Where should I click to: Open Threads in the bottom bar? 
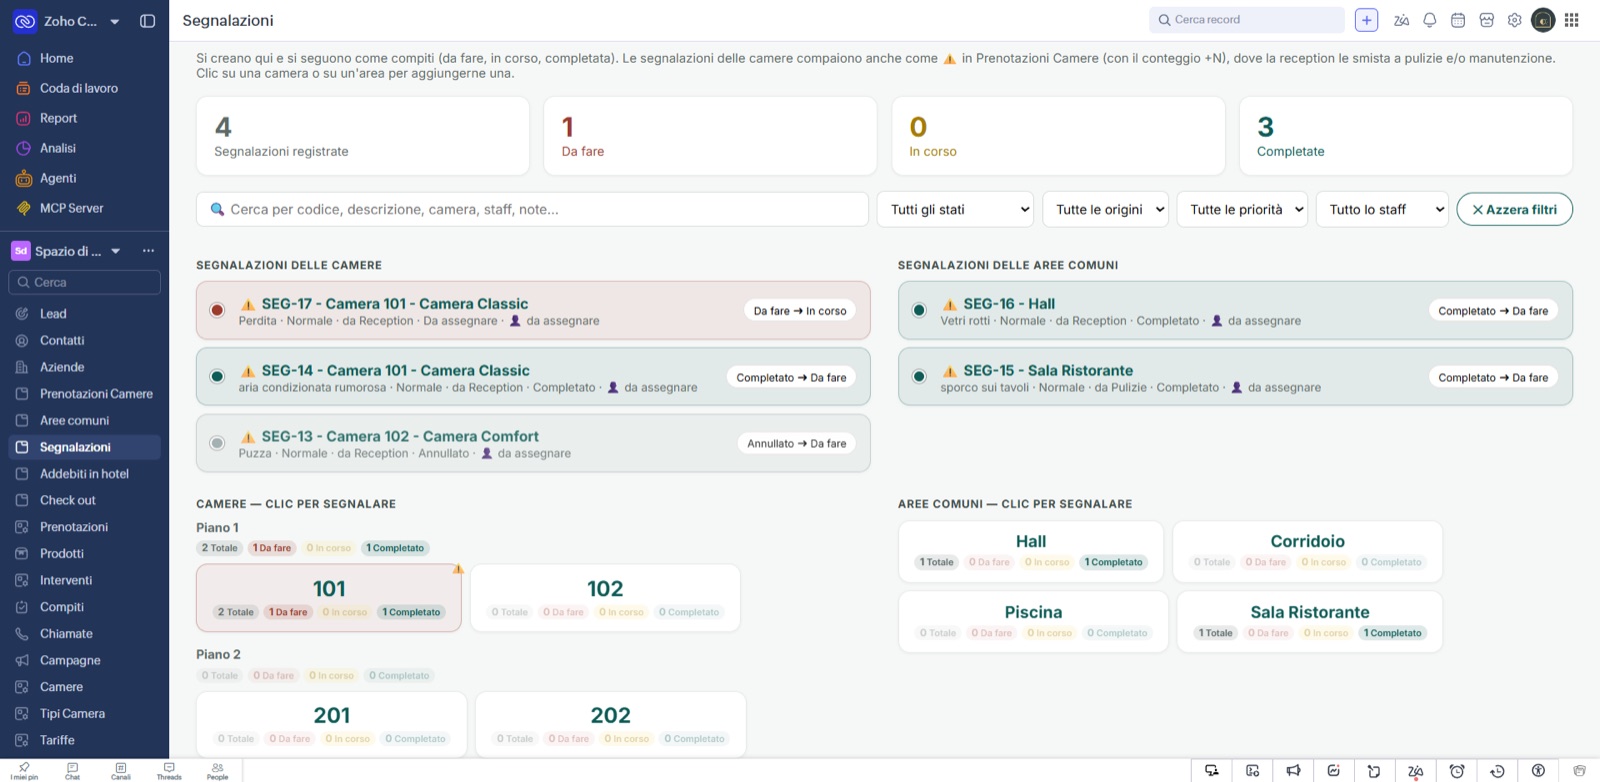169,771
